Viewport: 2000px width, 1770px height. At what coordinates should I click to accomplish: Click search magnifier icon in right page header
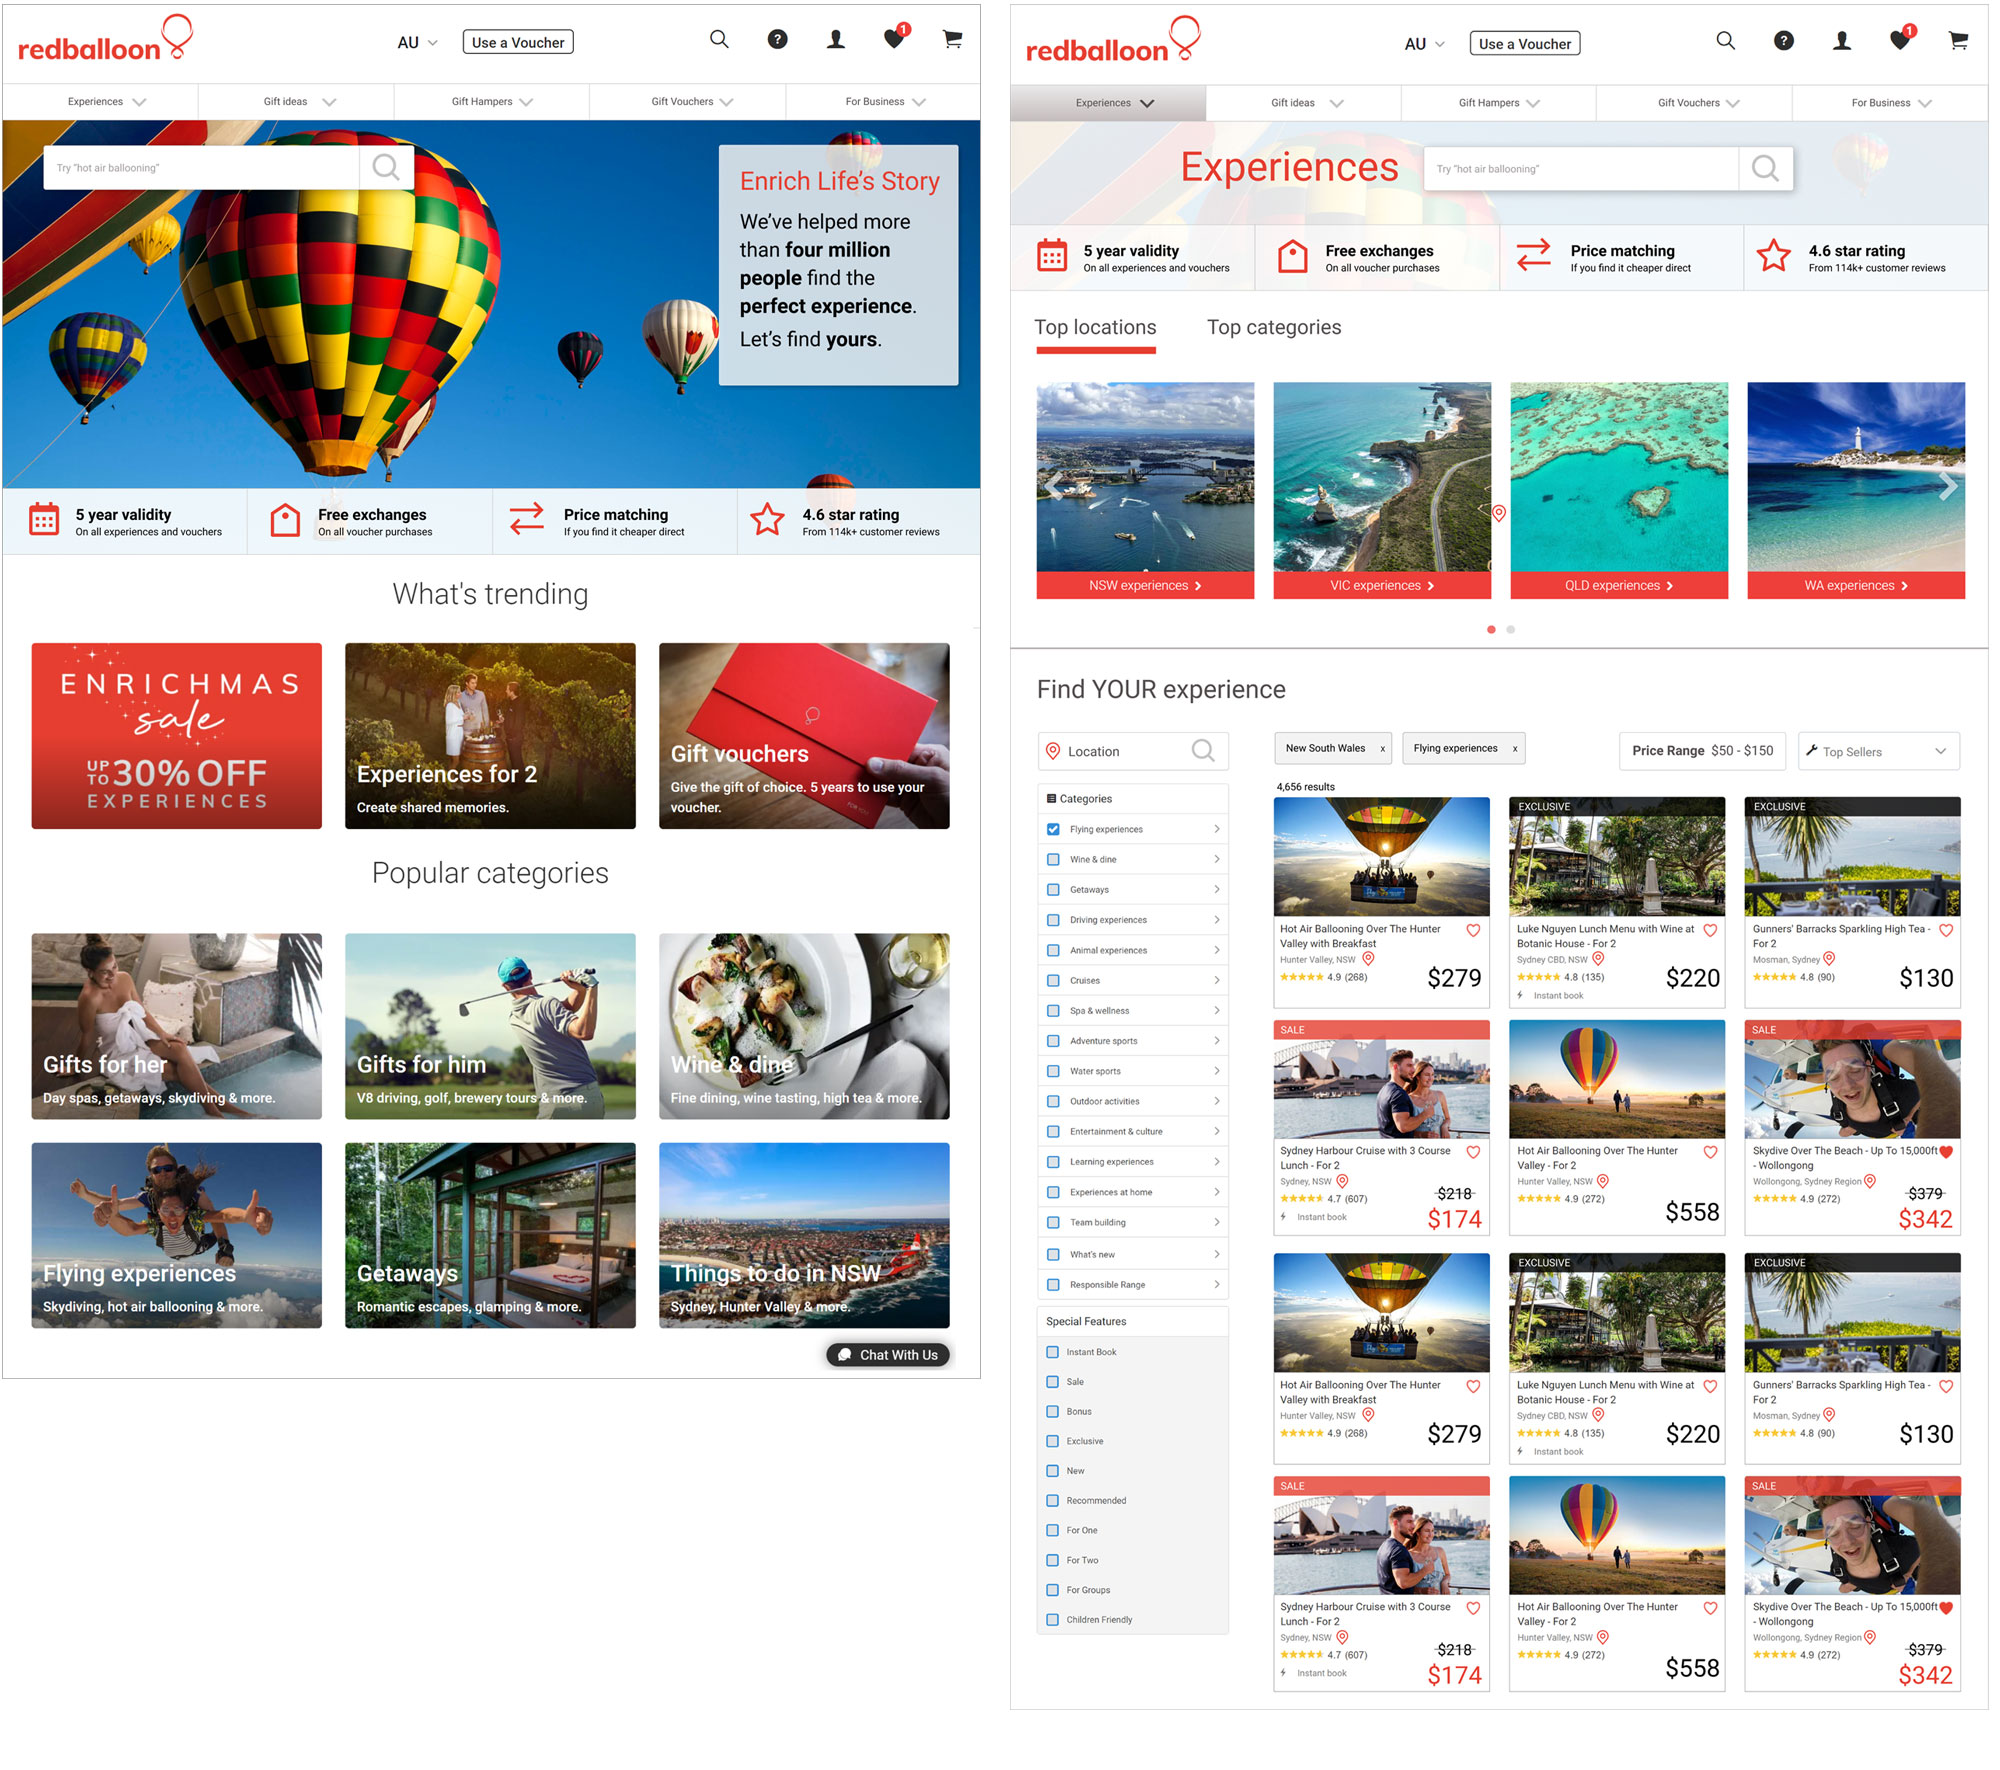tap(1726, 41)
